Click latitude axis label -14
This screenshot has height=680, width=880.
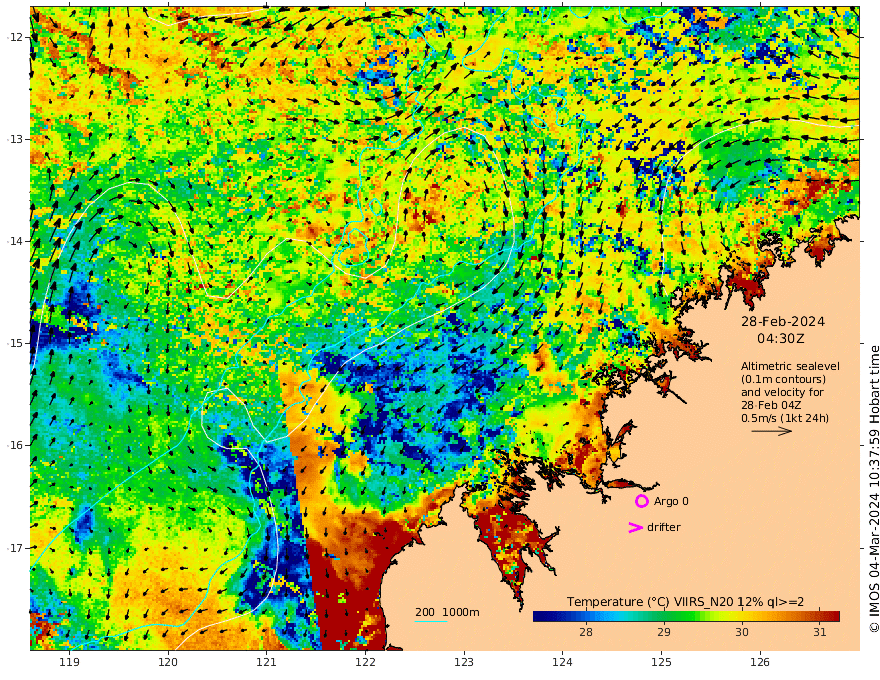coord(15,241)
